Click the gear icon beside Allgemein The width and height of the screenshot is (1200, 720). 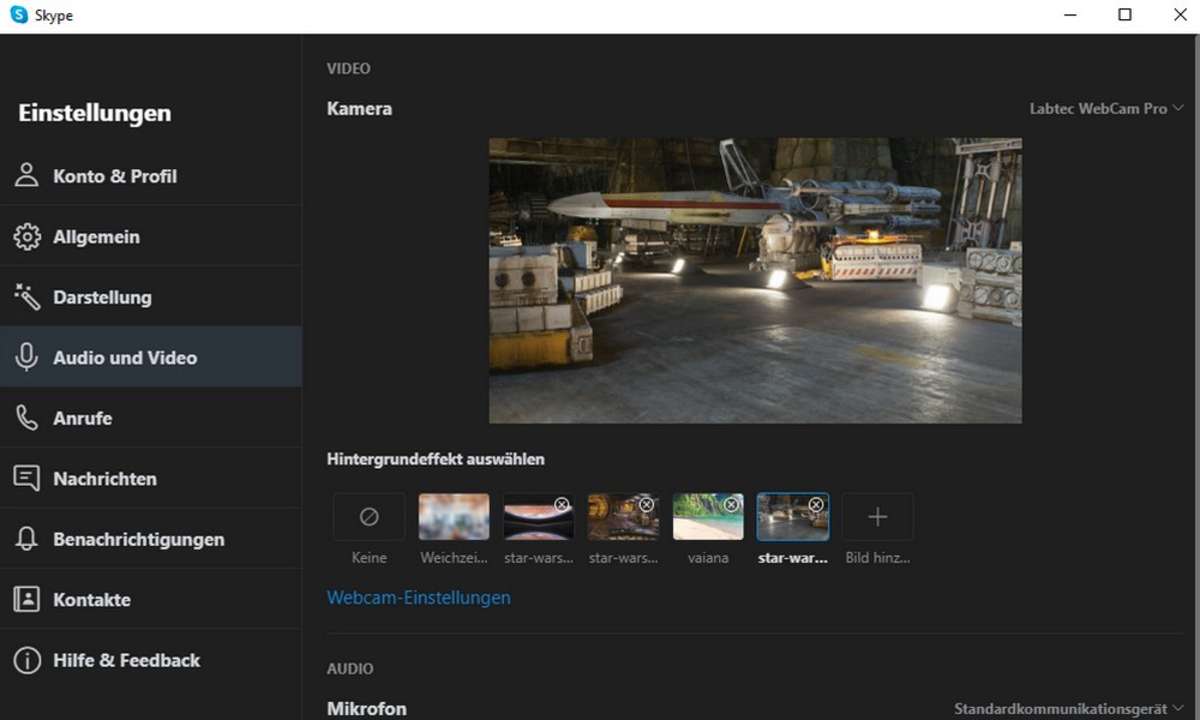(x=27, y=237)
